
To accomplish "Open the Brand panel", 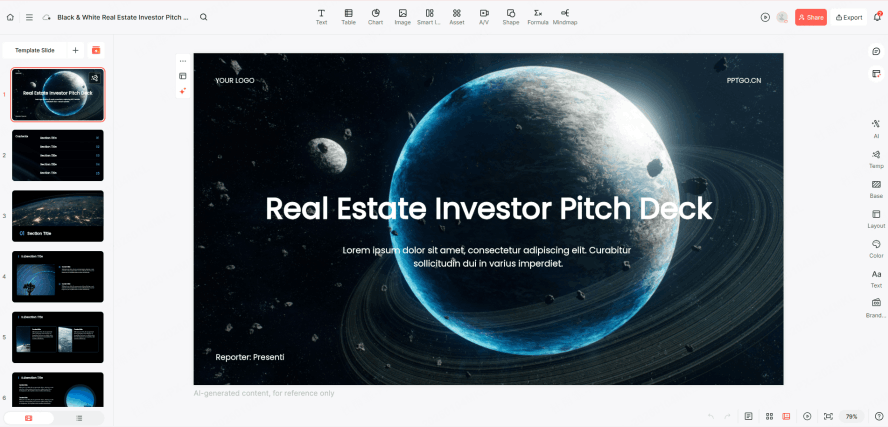I will click(876, 309).
